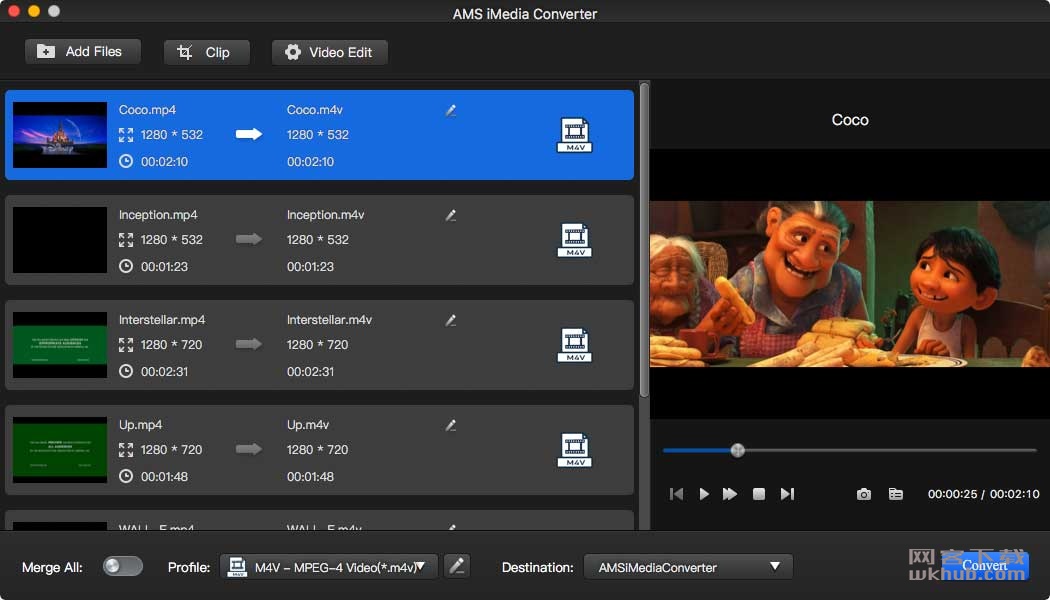Click the preview seek slider handle
The image size is (1050, 600).
(x=737, y=450)
